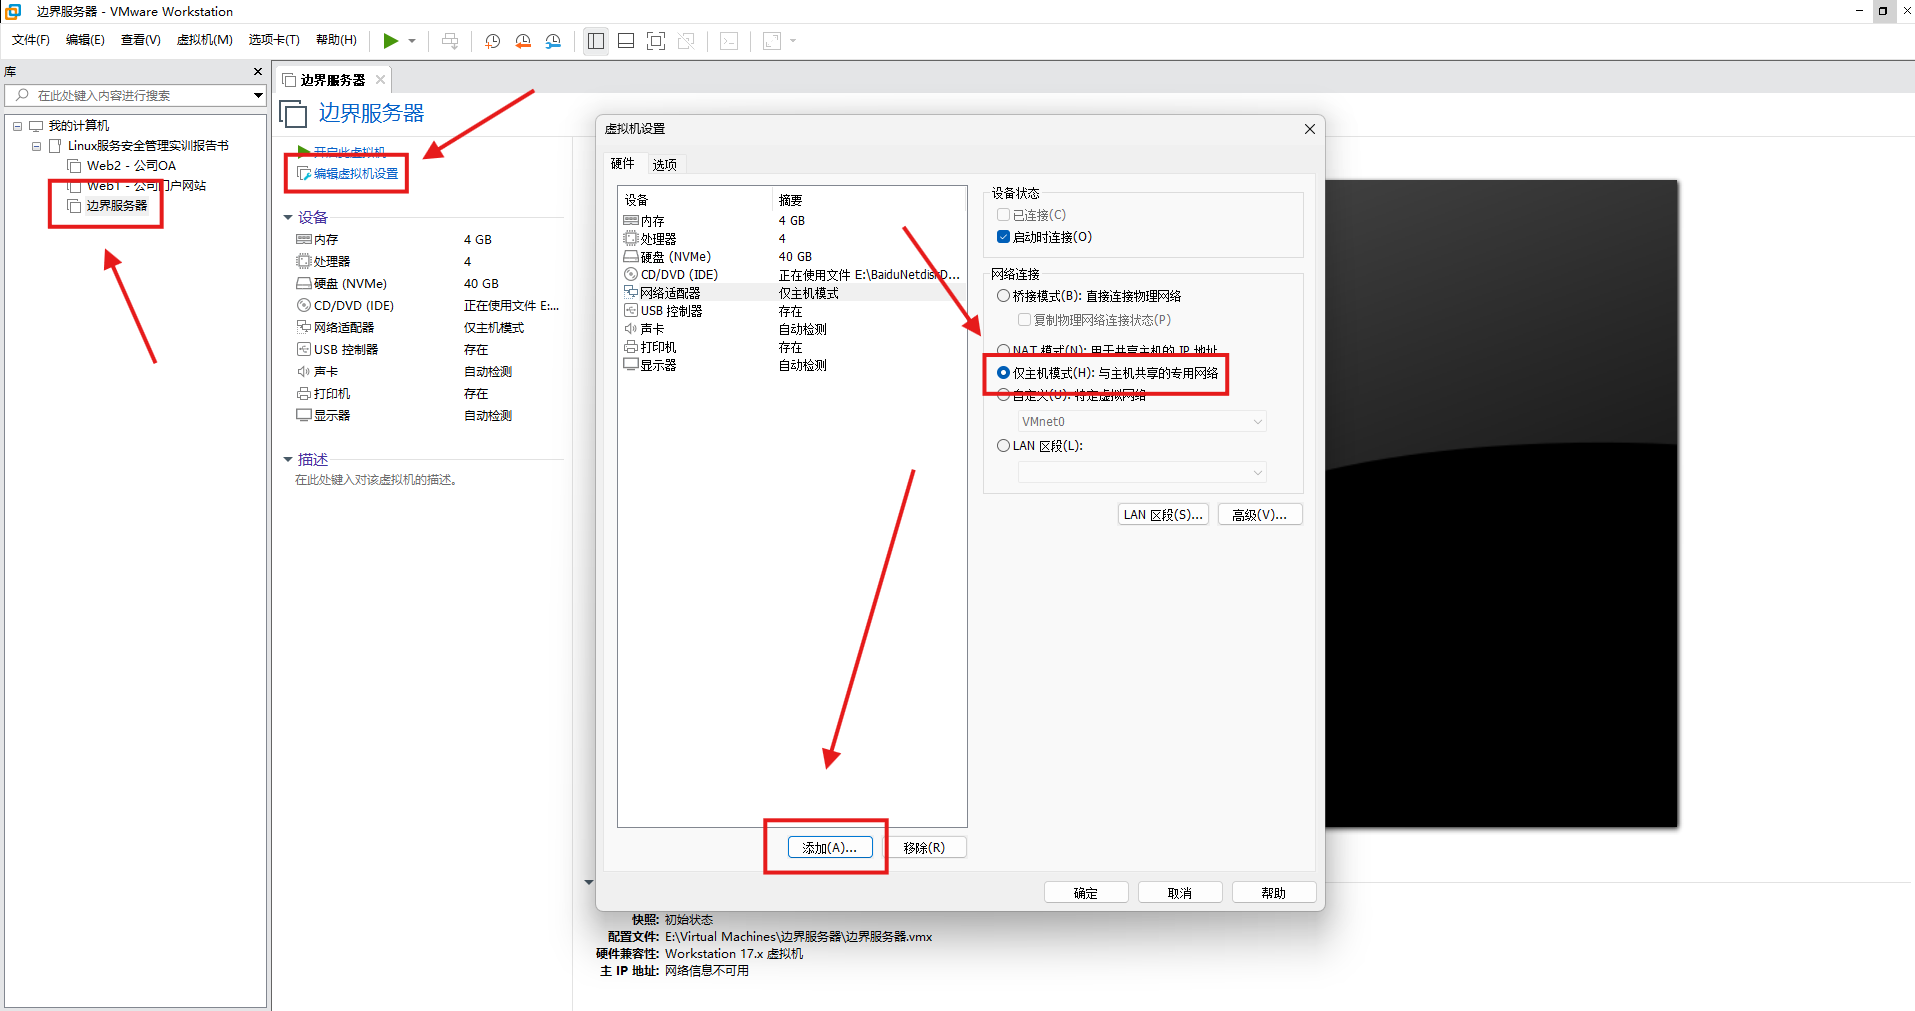Select the 桥接模式 radio button

pyautogui.click(x=1003, y=296)
